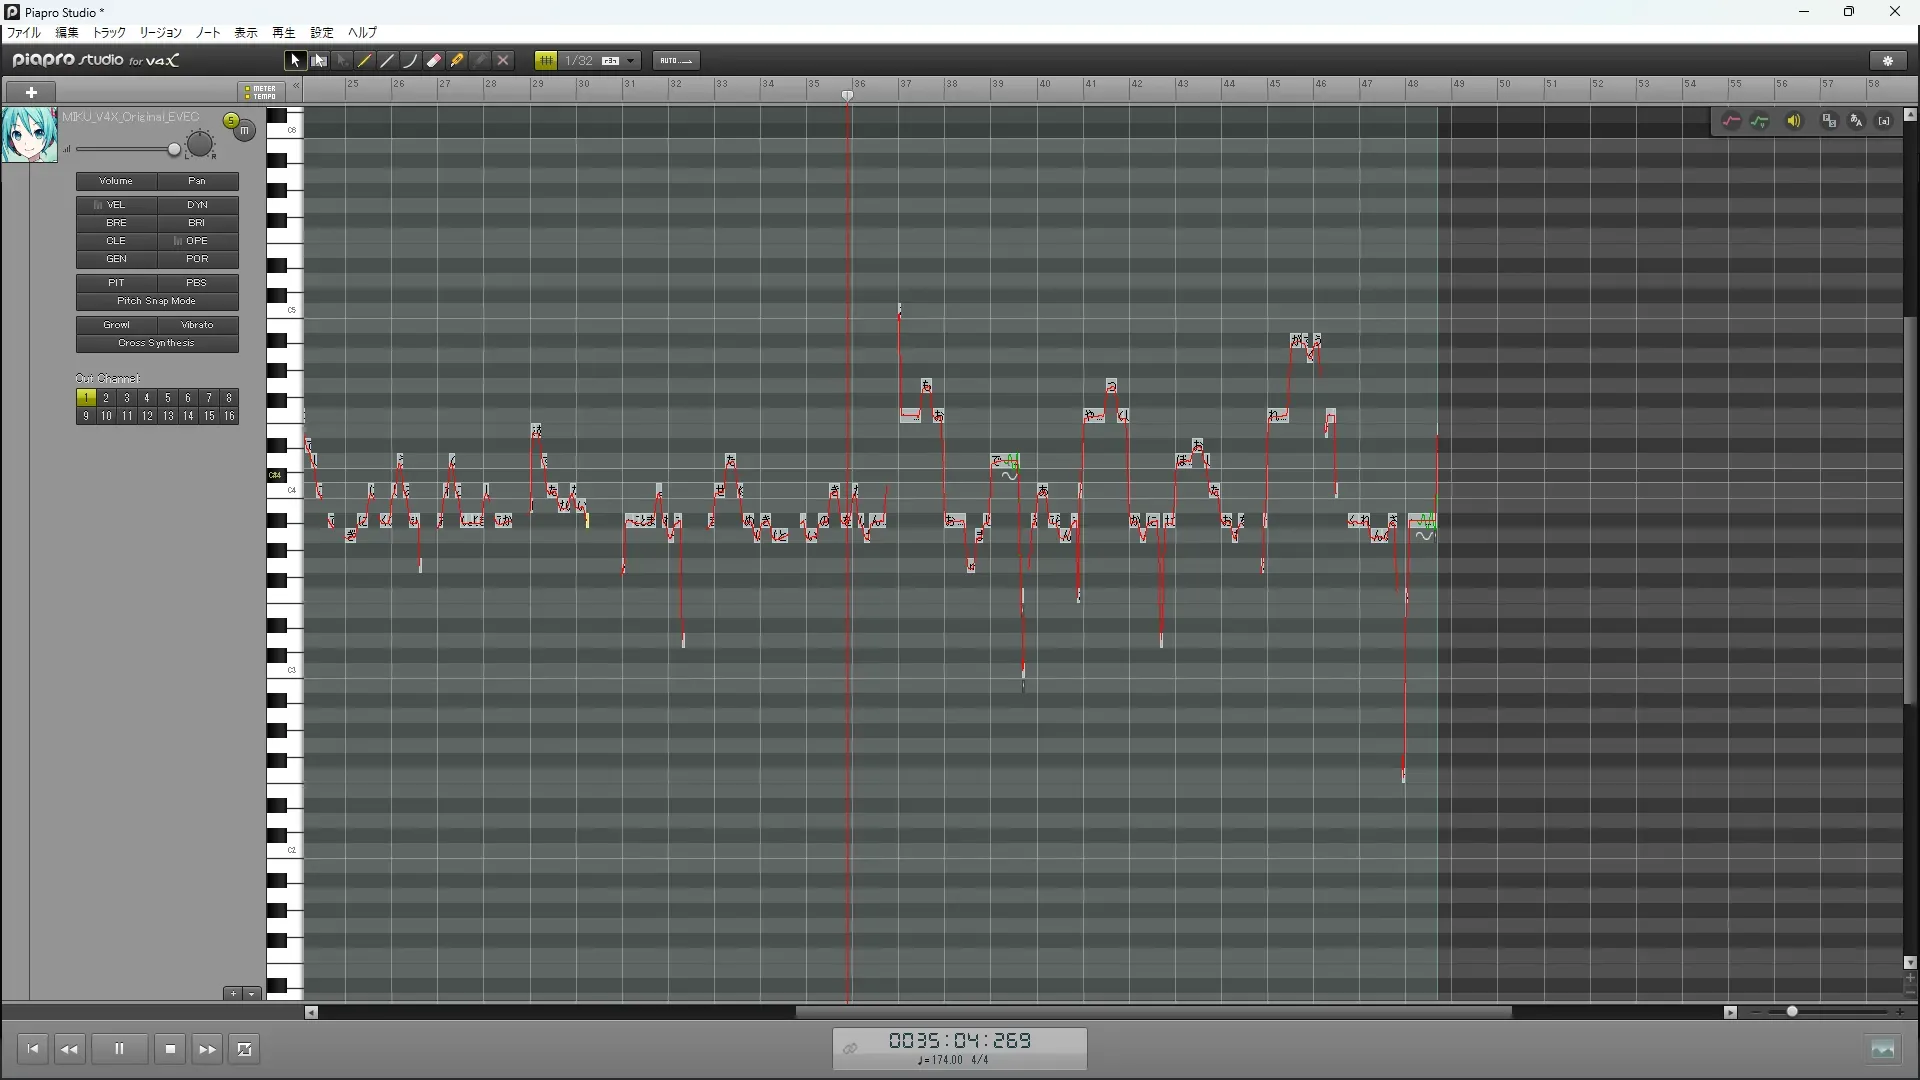Open the 再生 menu
The height and width of the screenshot is (1080, 1920).
[284, 33]
